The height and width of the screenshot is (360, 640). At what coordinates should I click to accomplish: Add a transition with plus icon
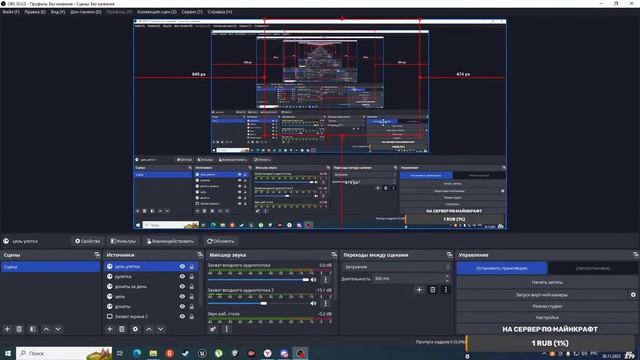pos(419,290)
